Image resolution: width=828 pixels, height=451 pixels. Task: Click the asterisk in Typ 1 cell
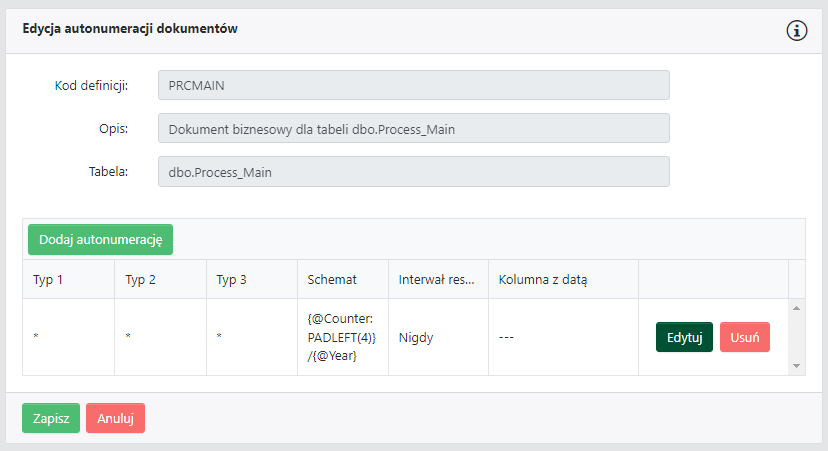click(x=36, y=338)
